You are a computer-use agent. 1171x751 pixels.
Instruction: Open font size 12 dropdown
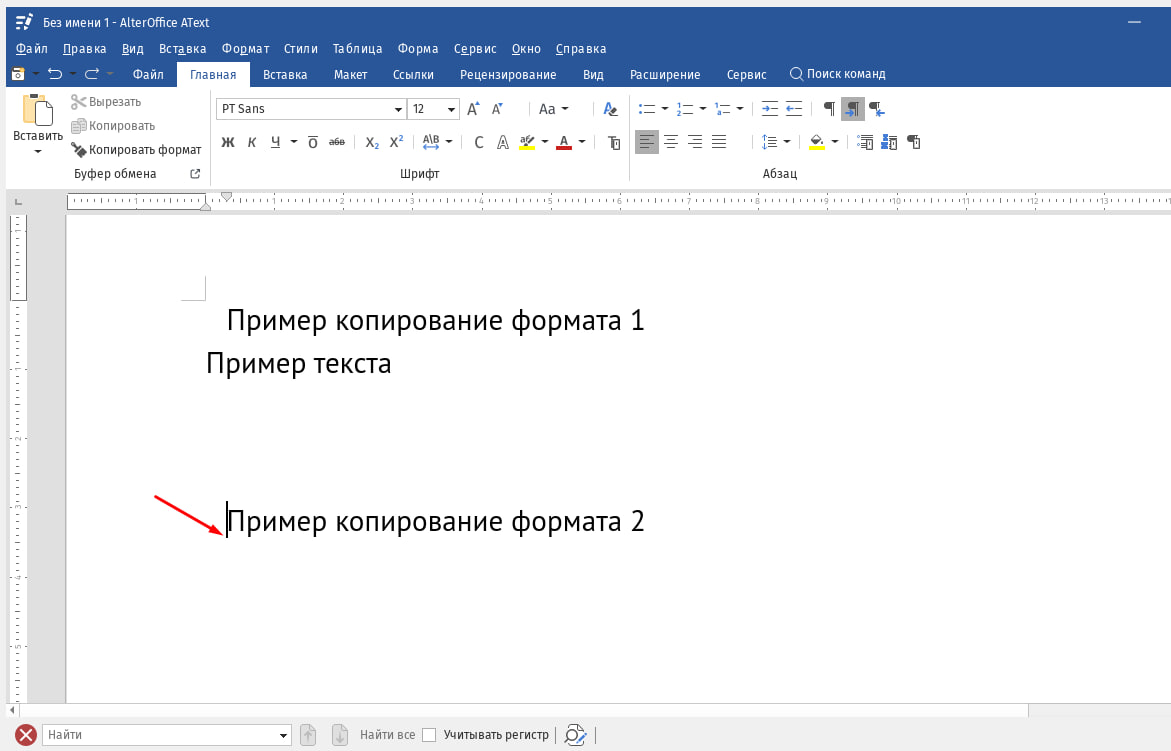tap(451, 109)
